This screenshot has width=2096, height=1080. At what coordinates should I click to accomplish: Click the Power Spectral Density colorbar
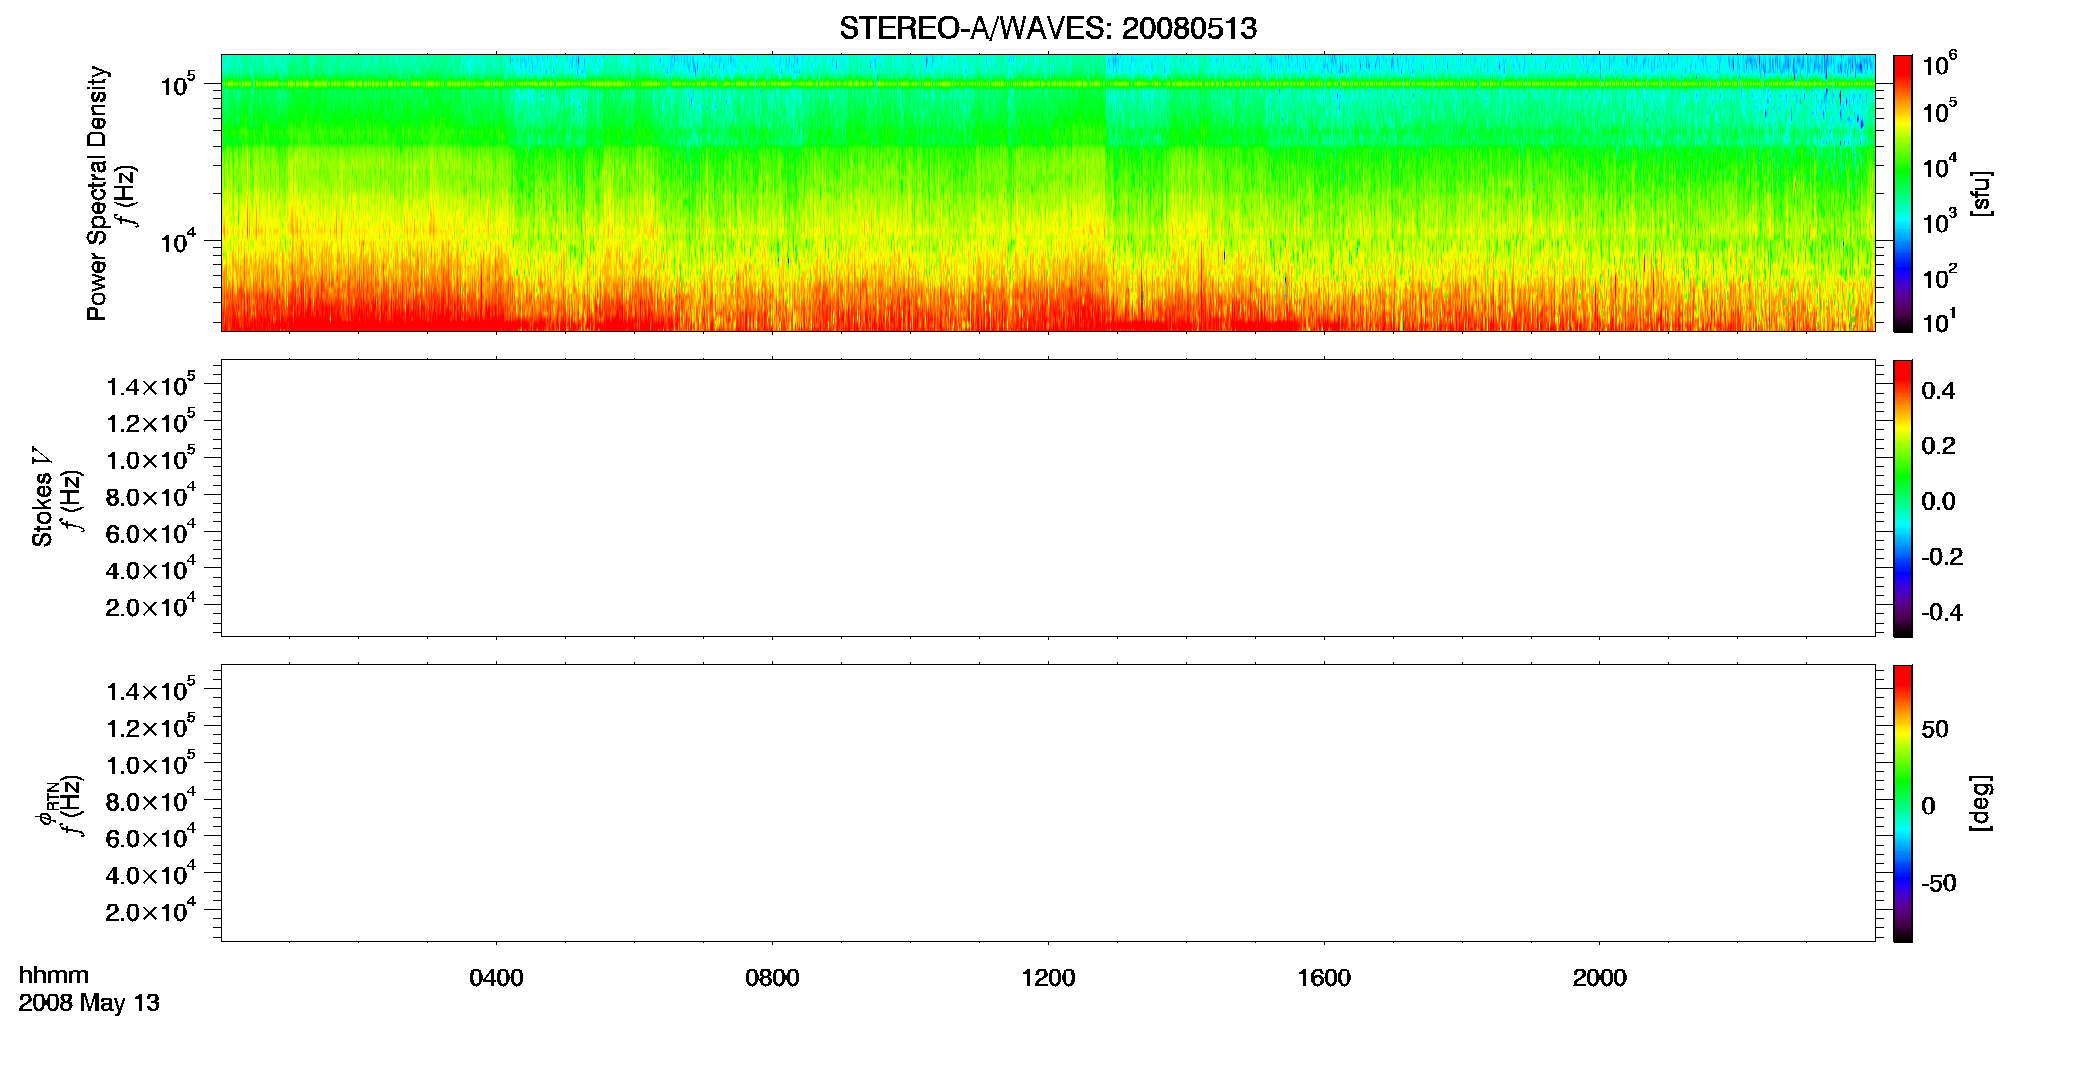tap(1903, 193)
